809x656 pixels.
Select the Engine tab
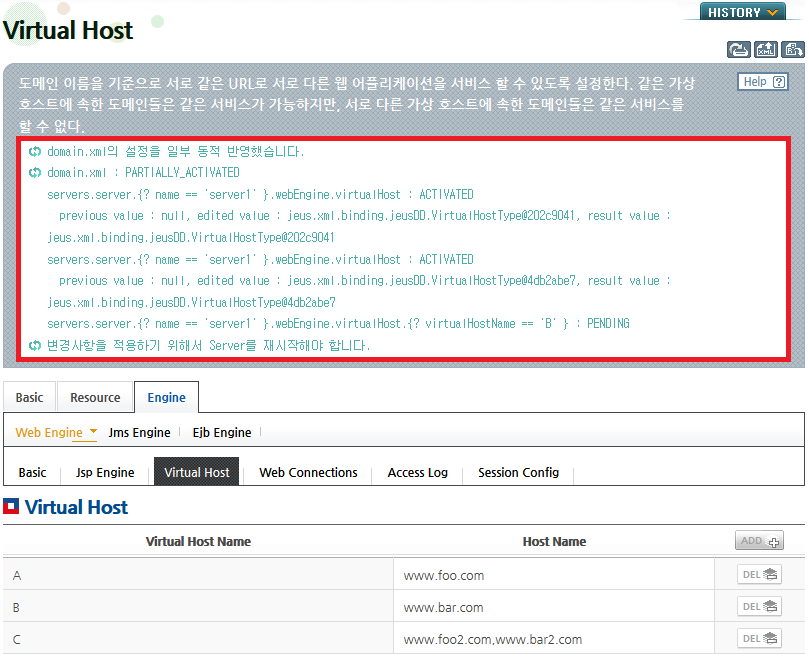[167, 397]
